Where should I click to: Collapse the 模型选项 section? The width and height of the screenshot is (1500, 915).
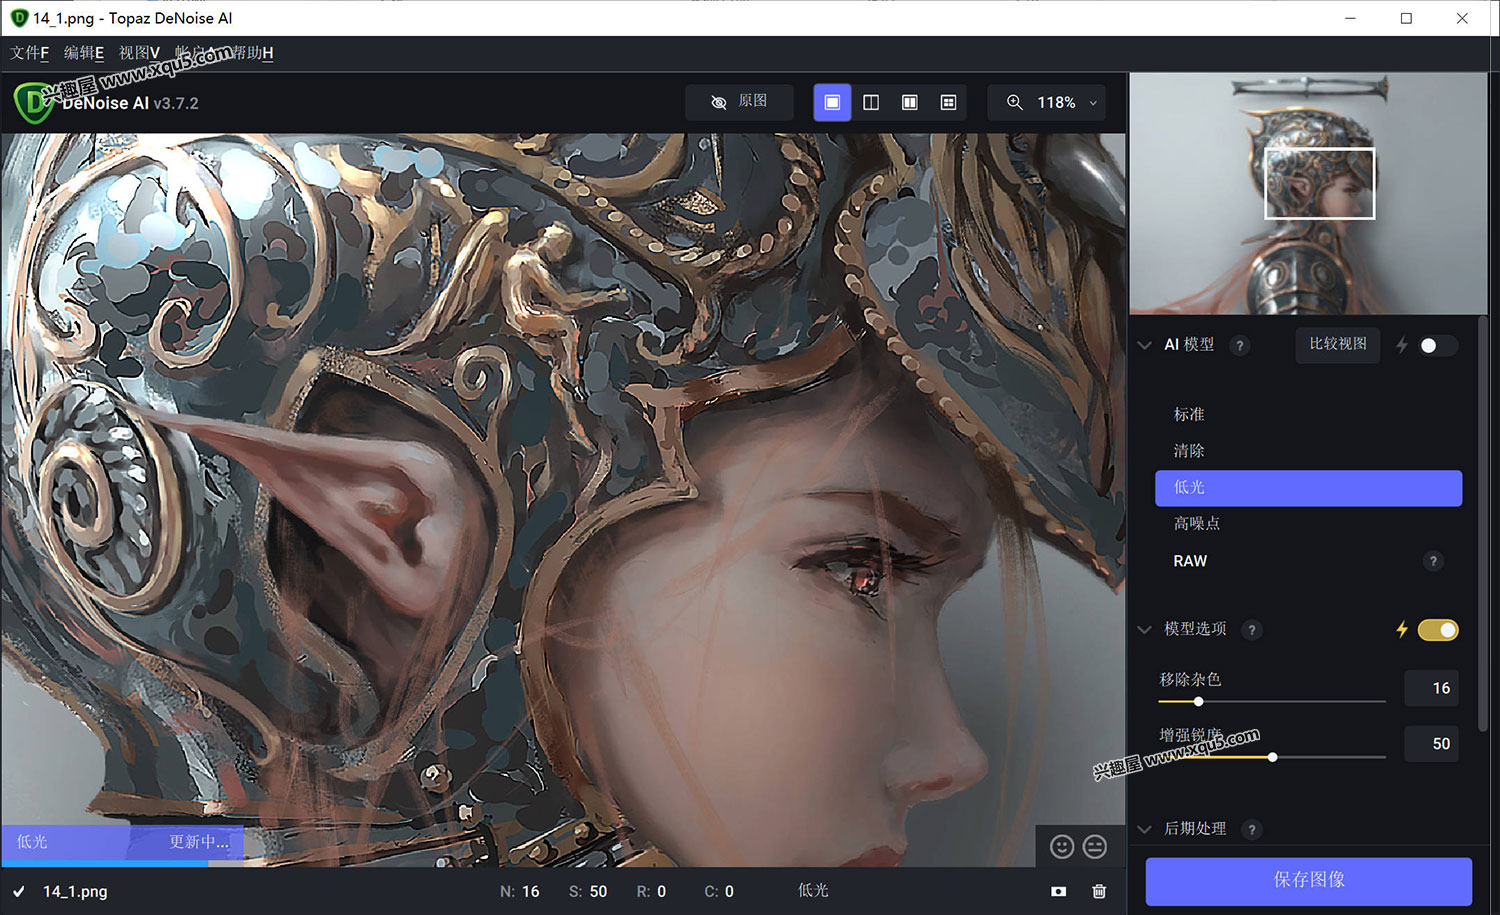pyautogui.click(x=1145, y=629)
